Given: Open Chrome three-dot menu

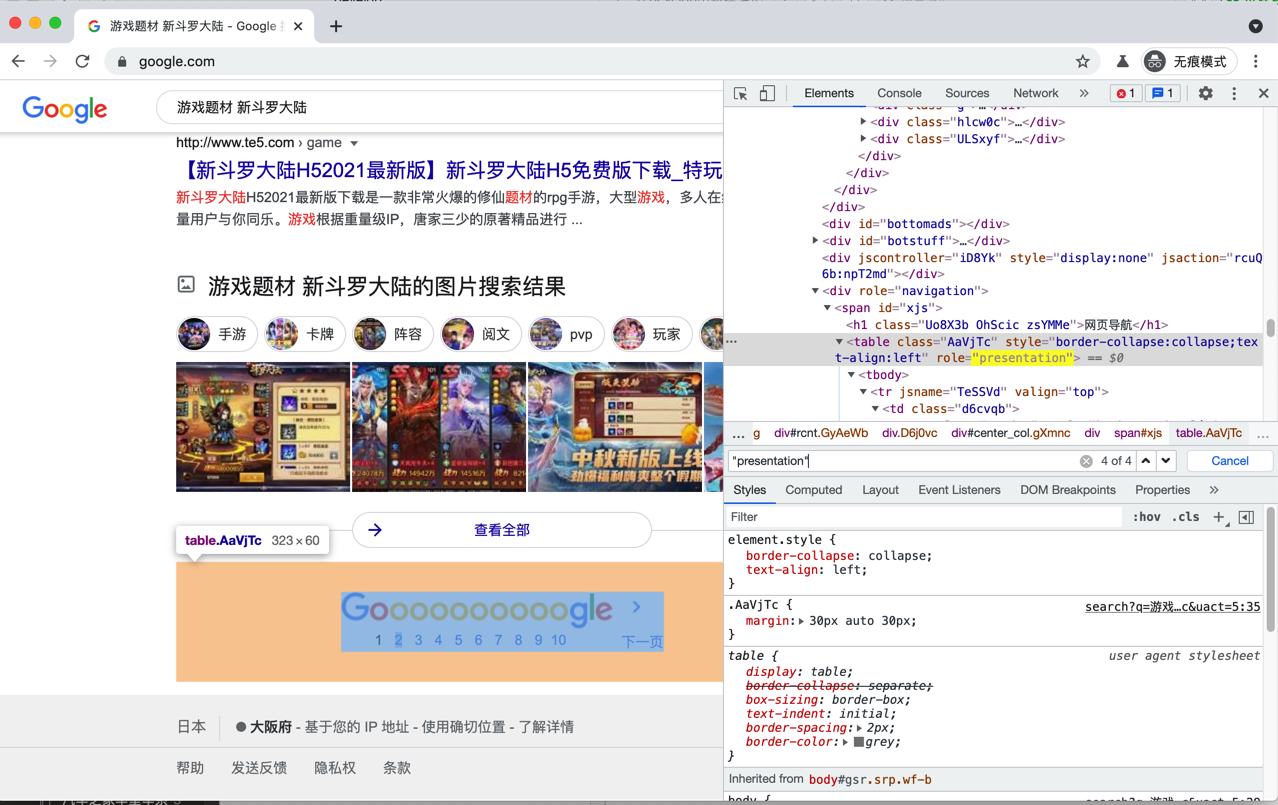Looking at the screenshot, I should point(1256,61).
